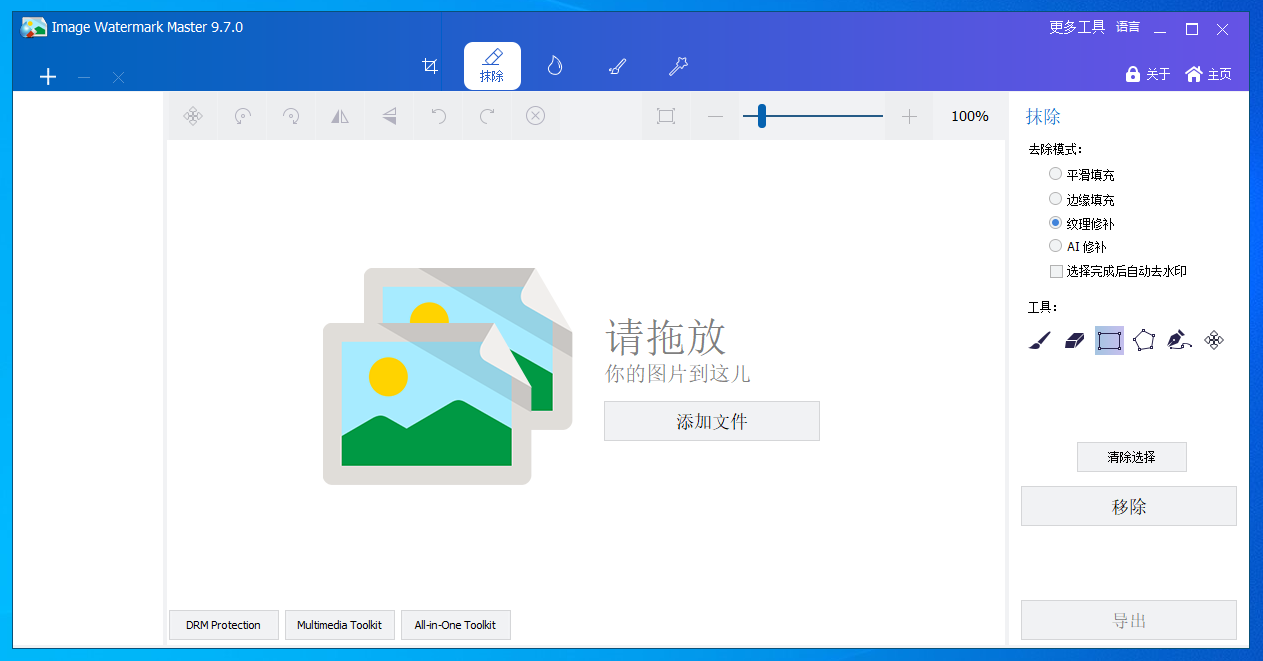Open the 语言 language menu

1128,28
